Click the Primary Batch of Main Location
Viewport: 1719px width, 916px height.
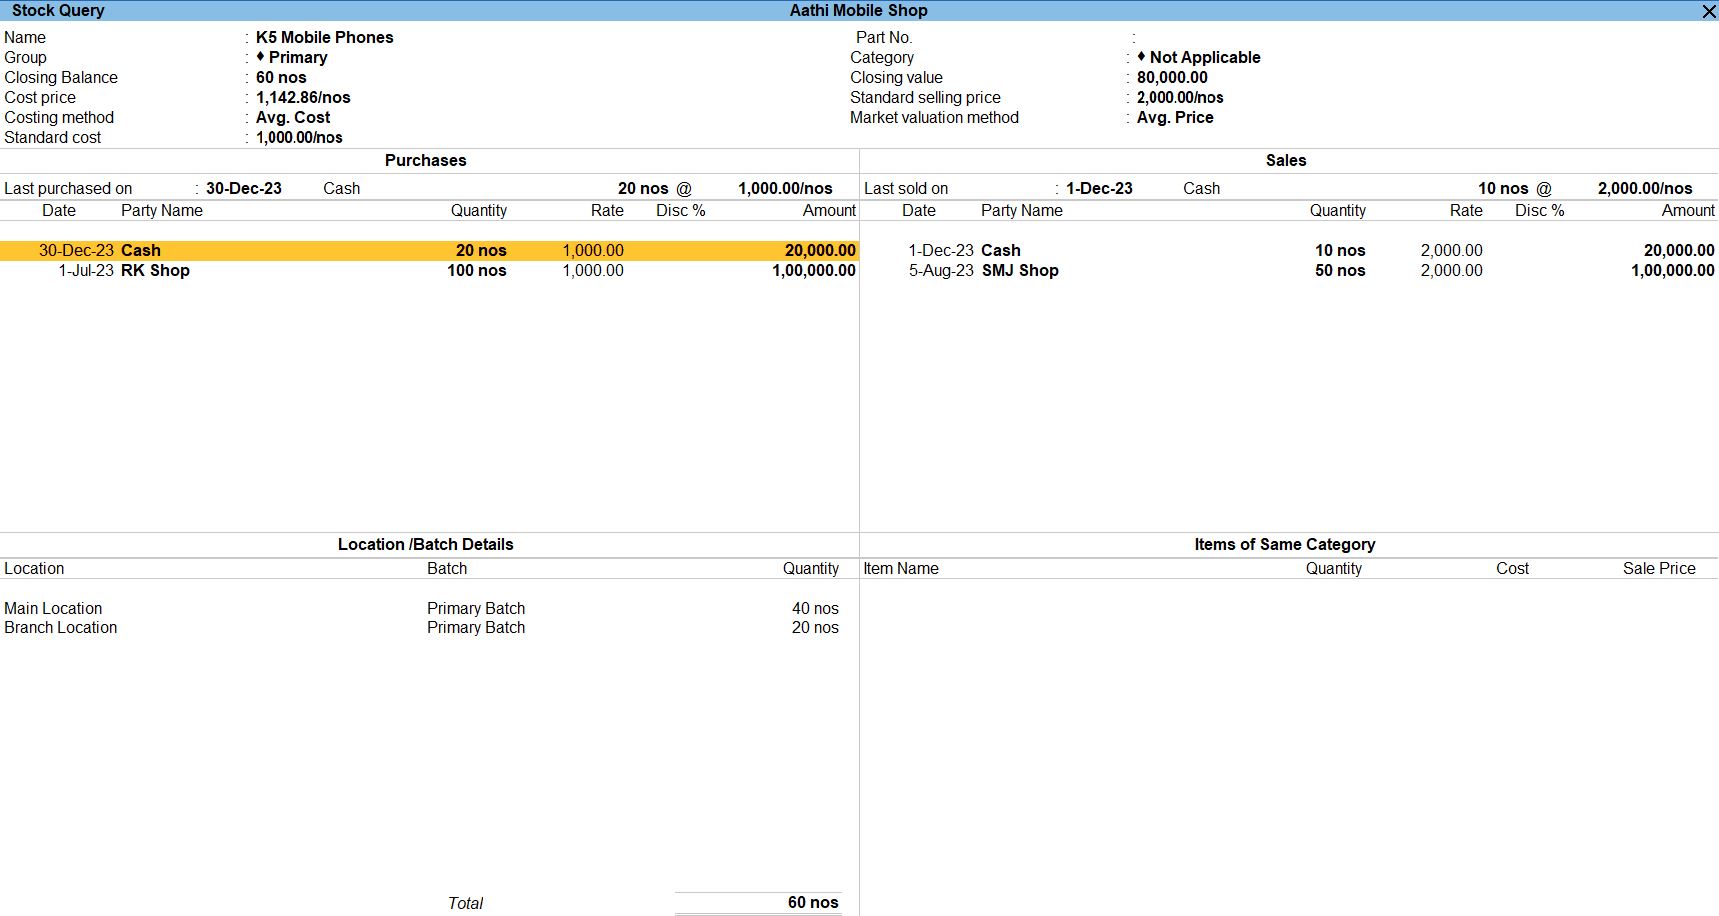point(476,608)
